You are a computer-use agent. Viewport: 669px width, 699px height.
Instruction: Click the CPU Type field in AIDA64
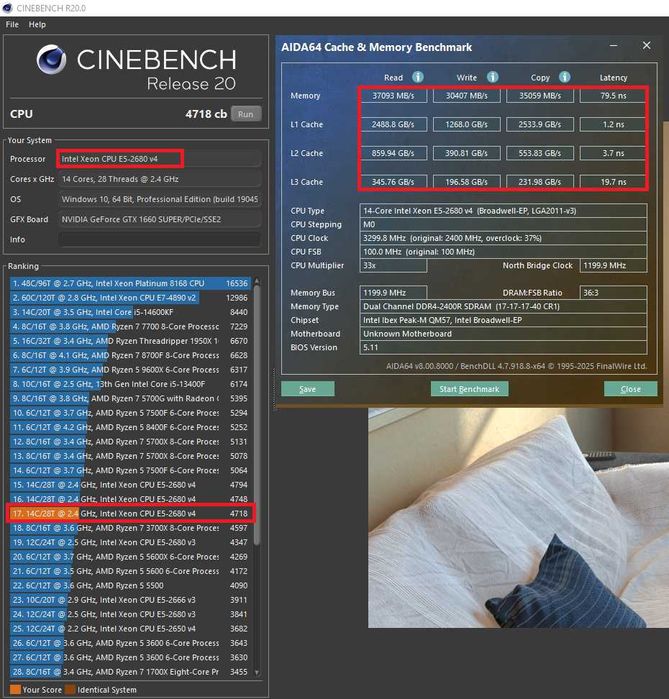503,211
